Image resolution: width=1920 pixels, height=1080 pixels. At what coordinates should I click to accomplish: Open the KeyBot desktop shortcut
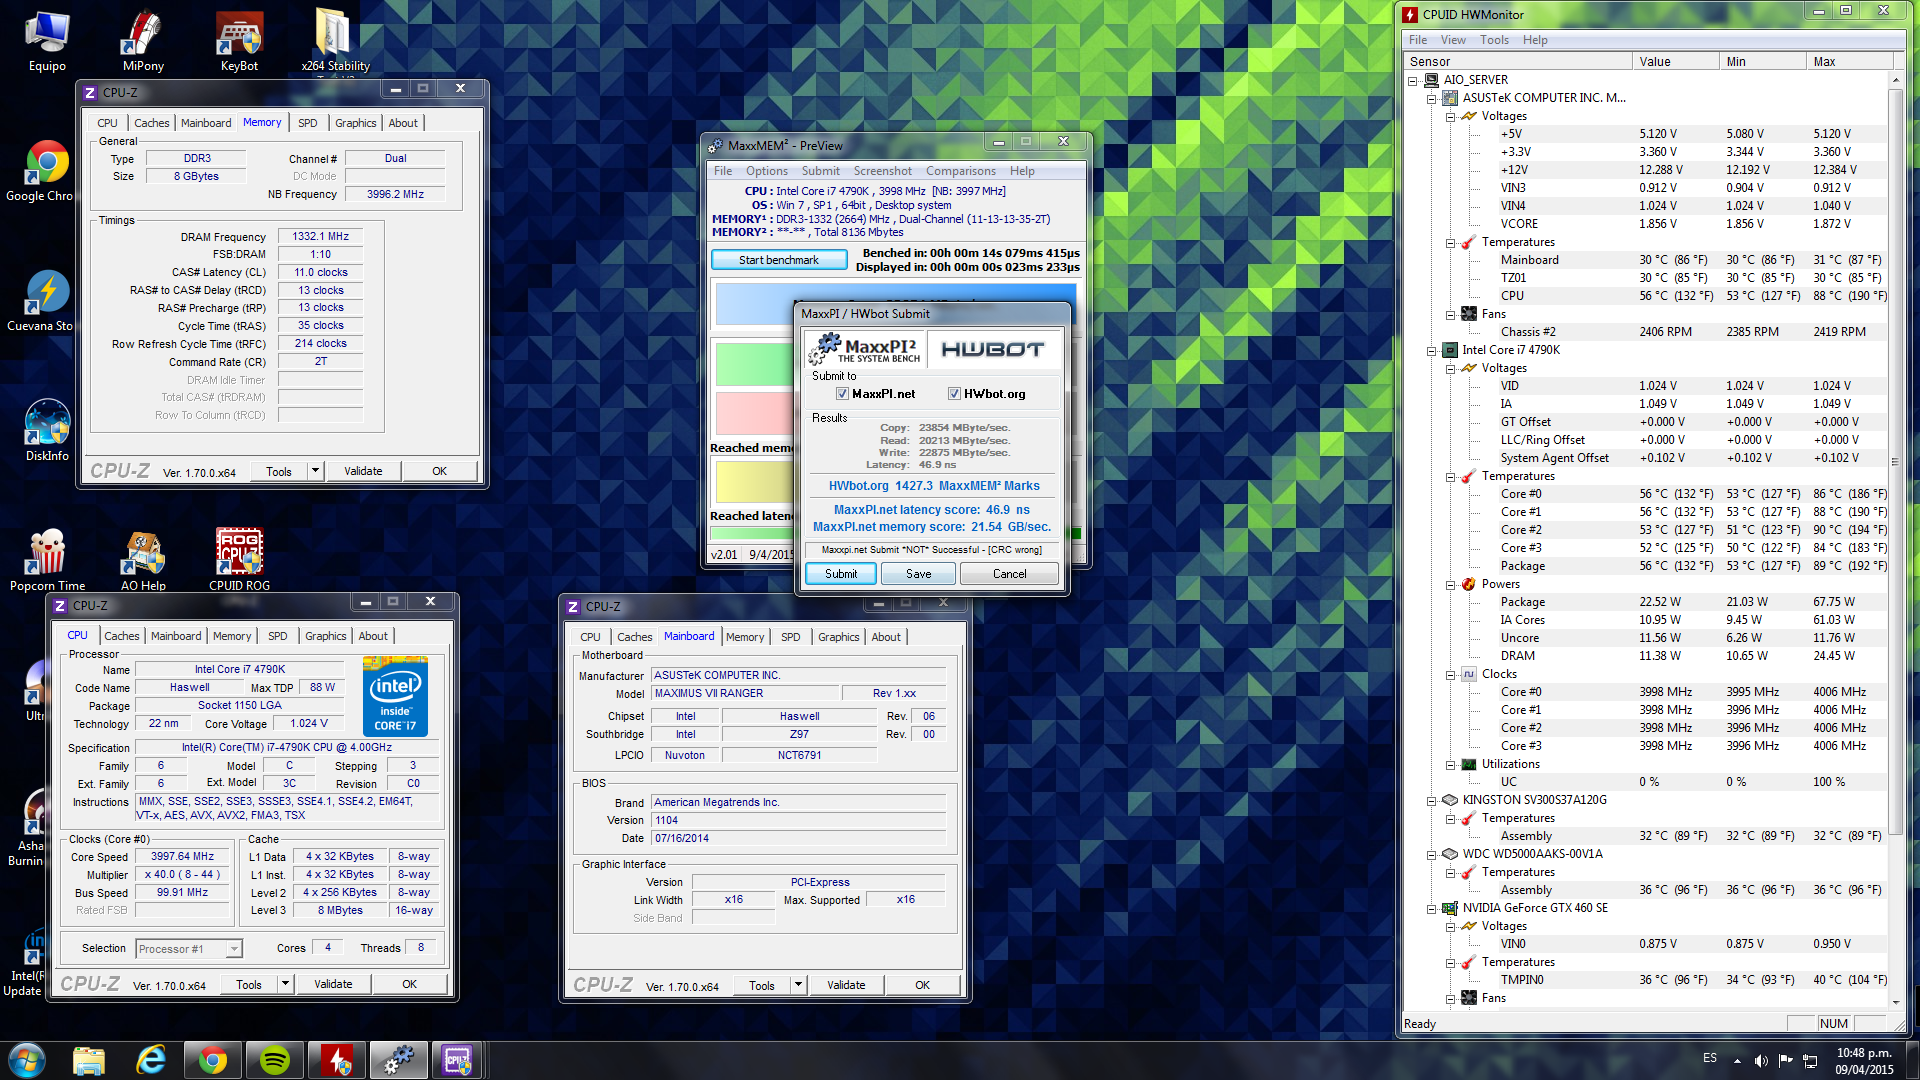[239, 42]
